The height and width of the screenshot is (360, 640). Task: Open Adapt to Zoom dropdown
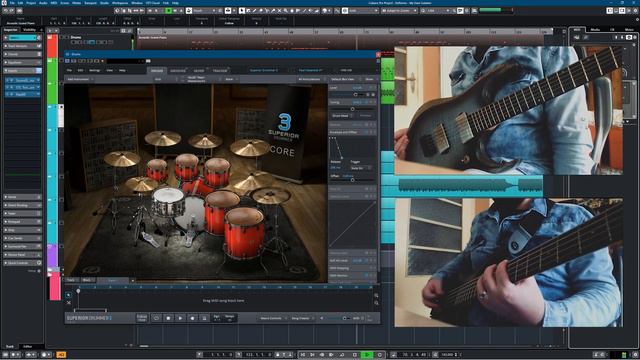(x=399, y=11)
